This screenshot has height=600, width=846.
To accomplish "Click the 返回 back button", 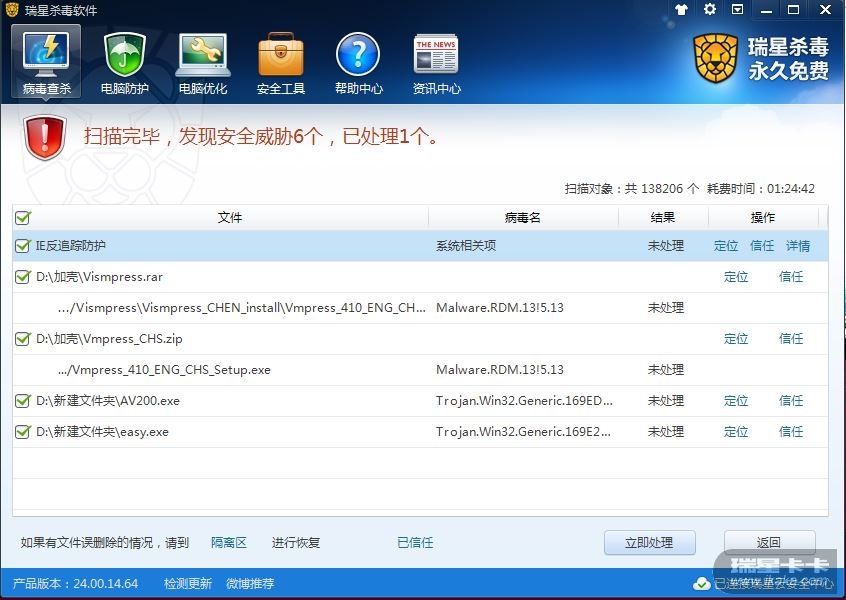I will pyautogui.click(x=769, y=543).
